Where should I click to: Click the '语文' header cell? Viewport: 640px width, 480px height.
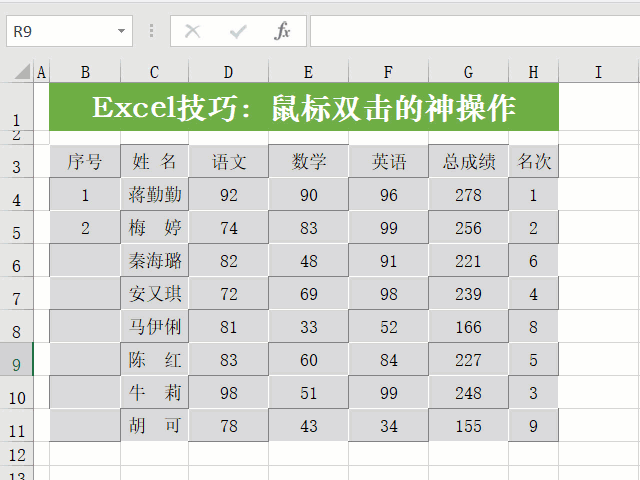tap(228, 161)
